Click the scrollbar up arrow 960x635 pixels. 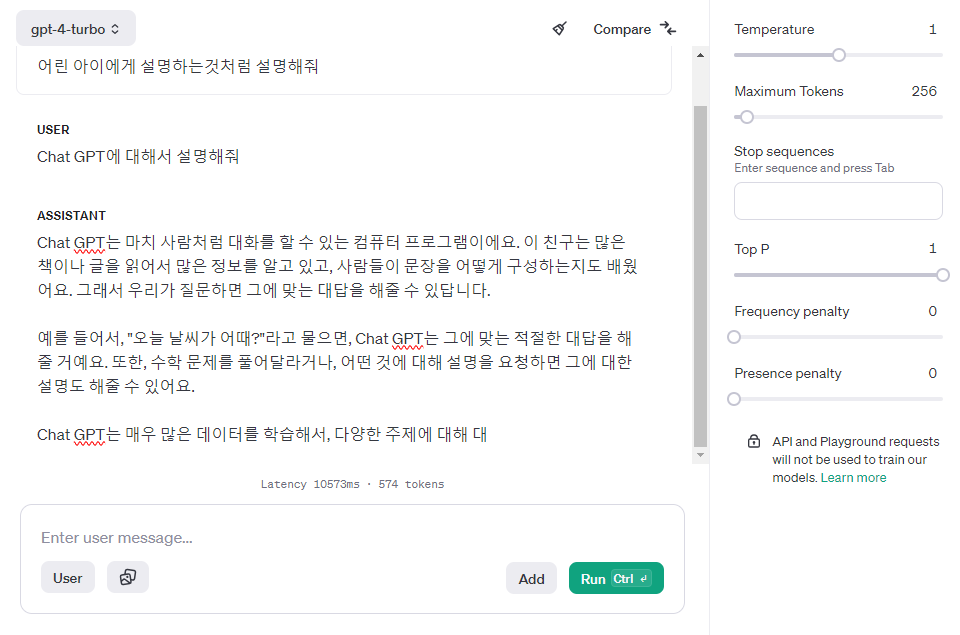tap(700, 55)
